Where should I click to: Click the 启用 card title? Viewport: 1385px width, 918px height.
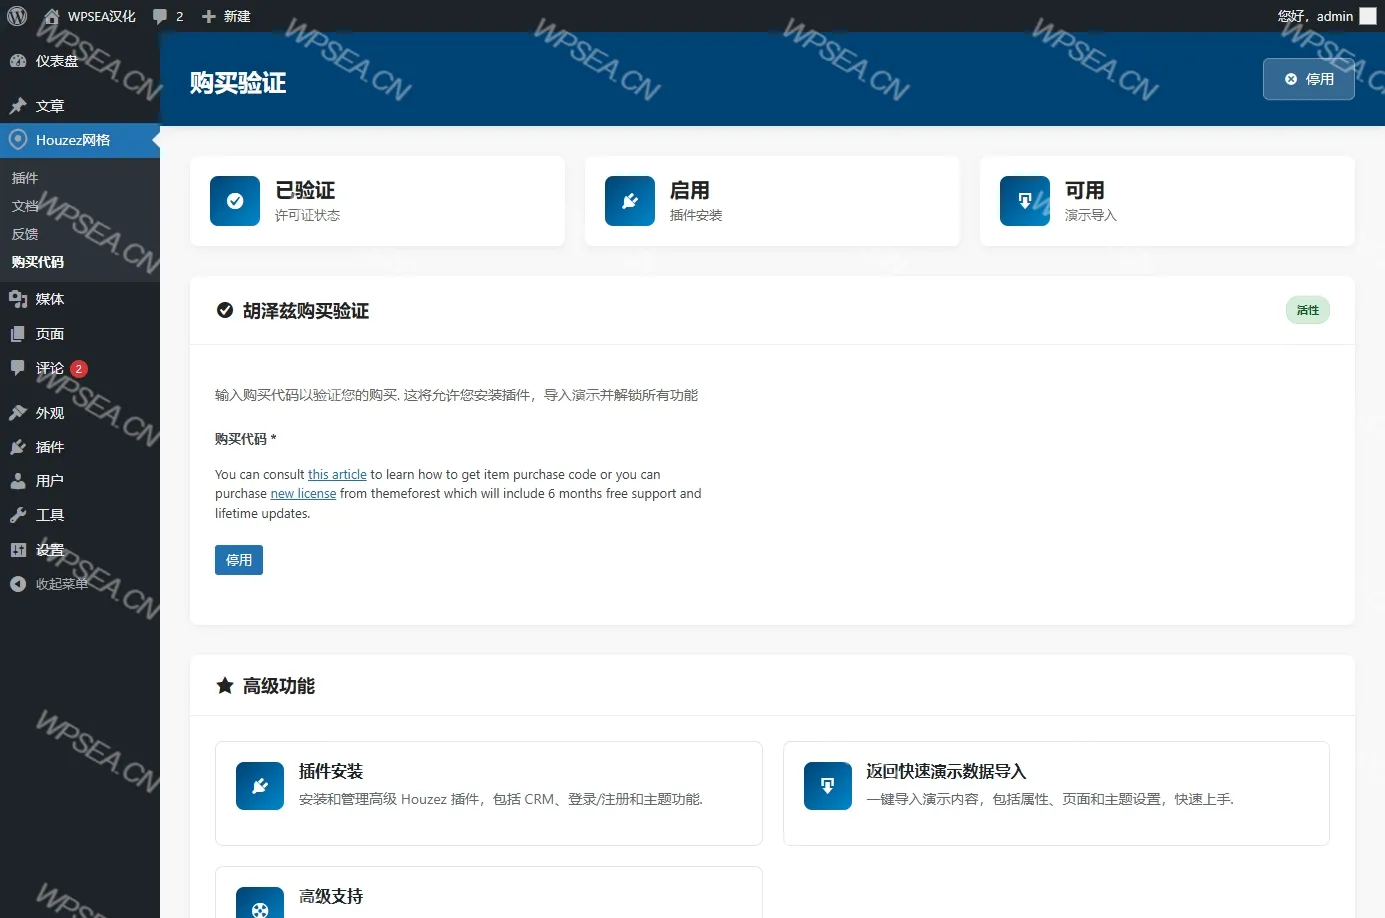pyautogui.click(x=690, y=190)
